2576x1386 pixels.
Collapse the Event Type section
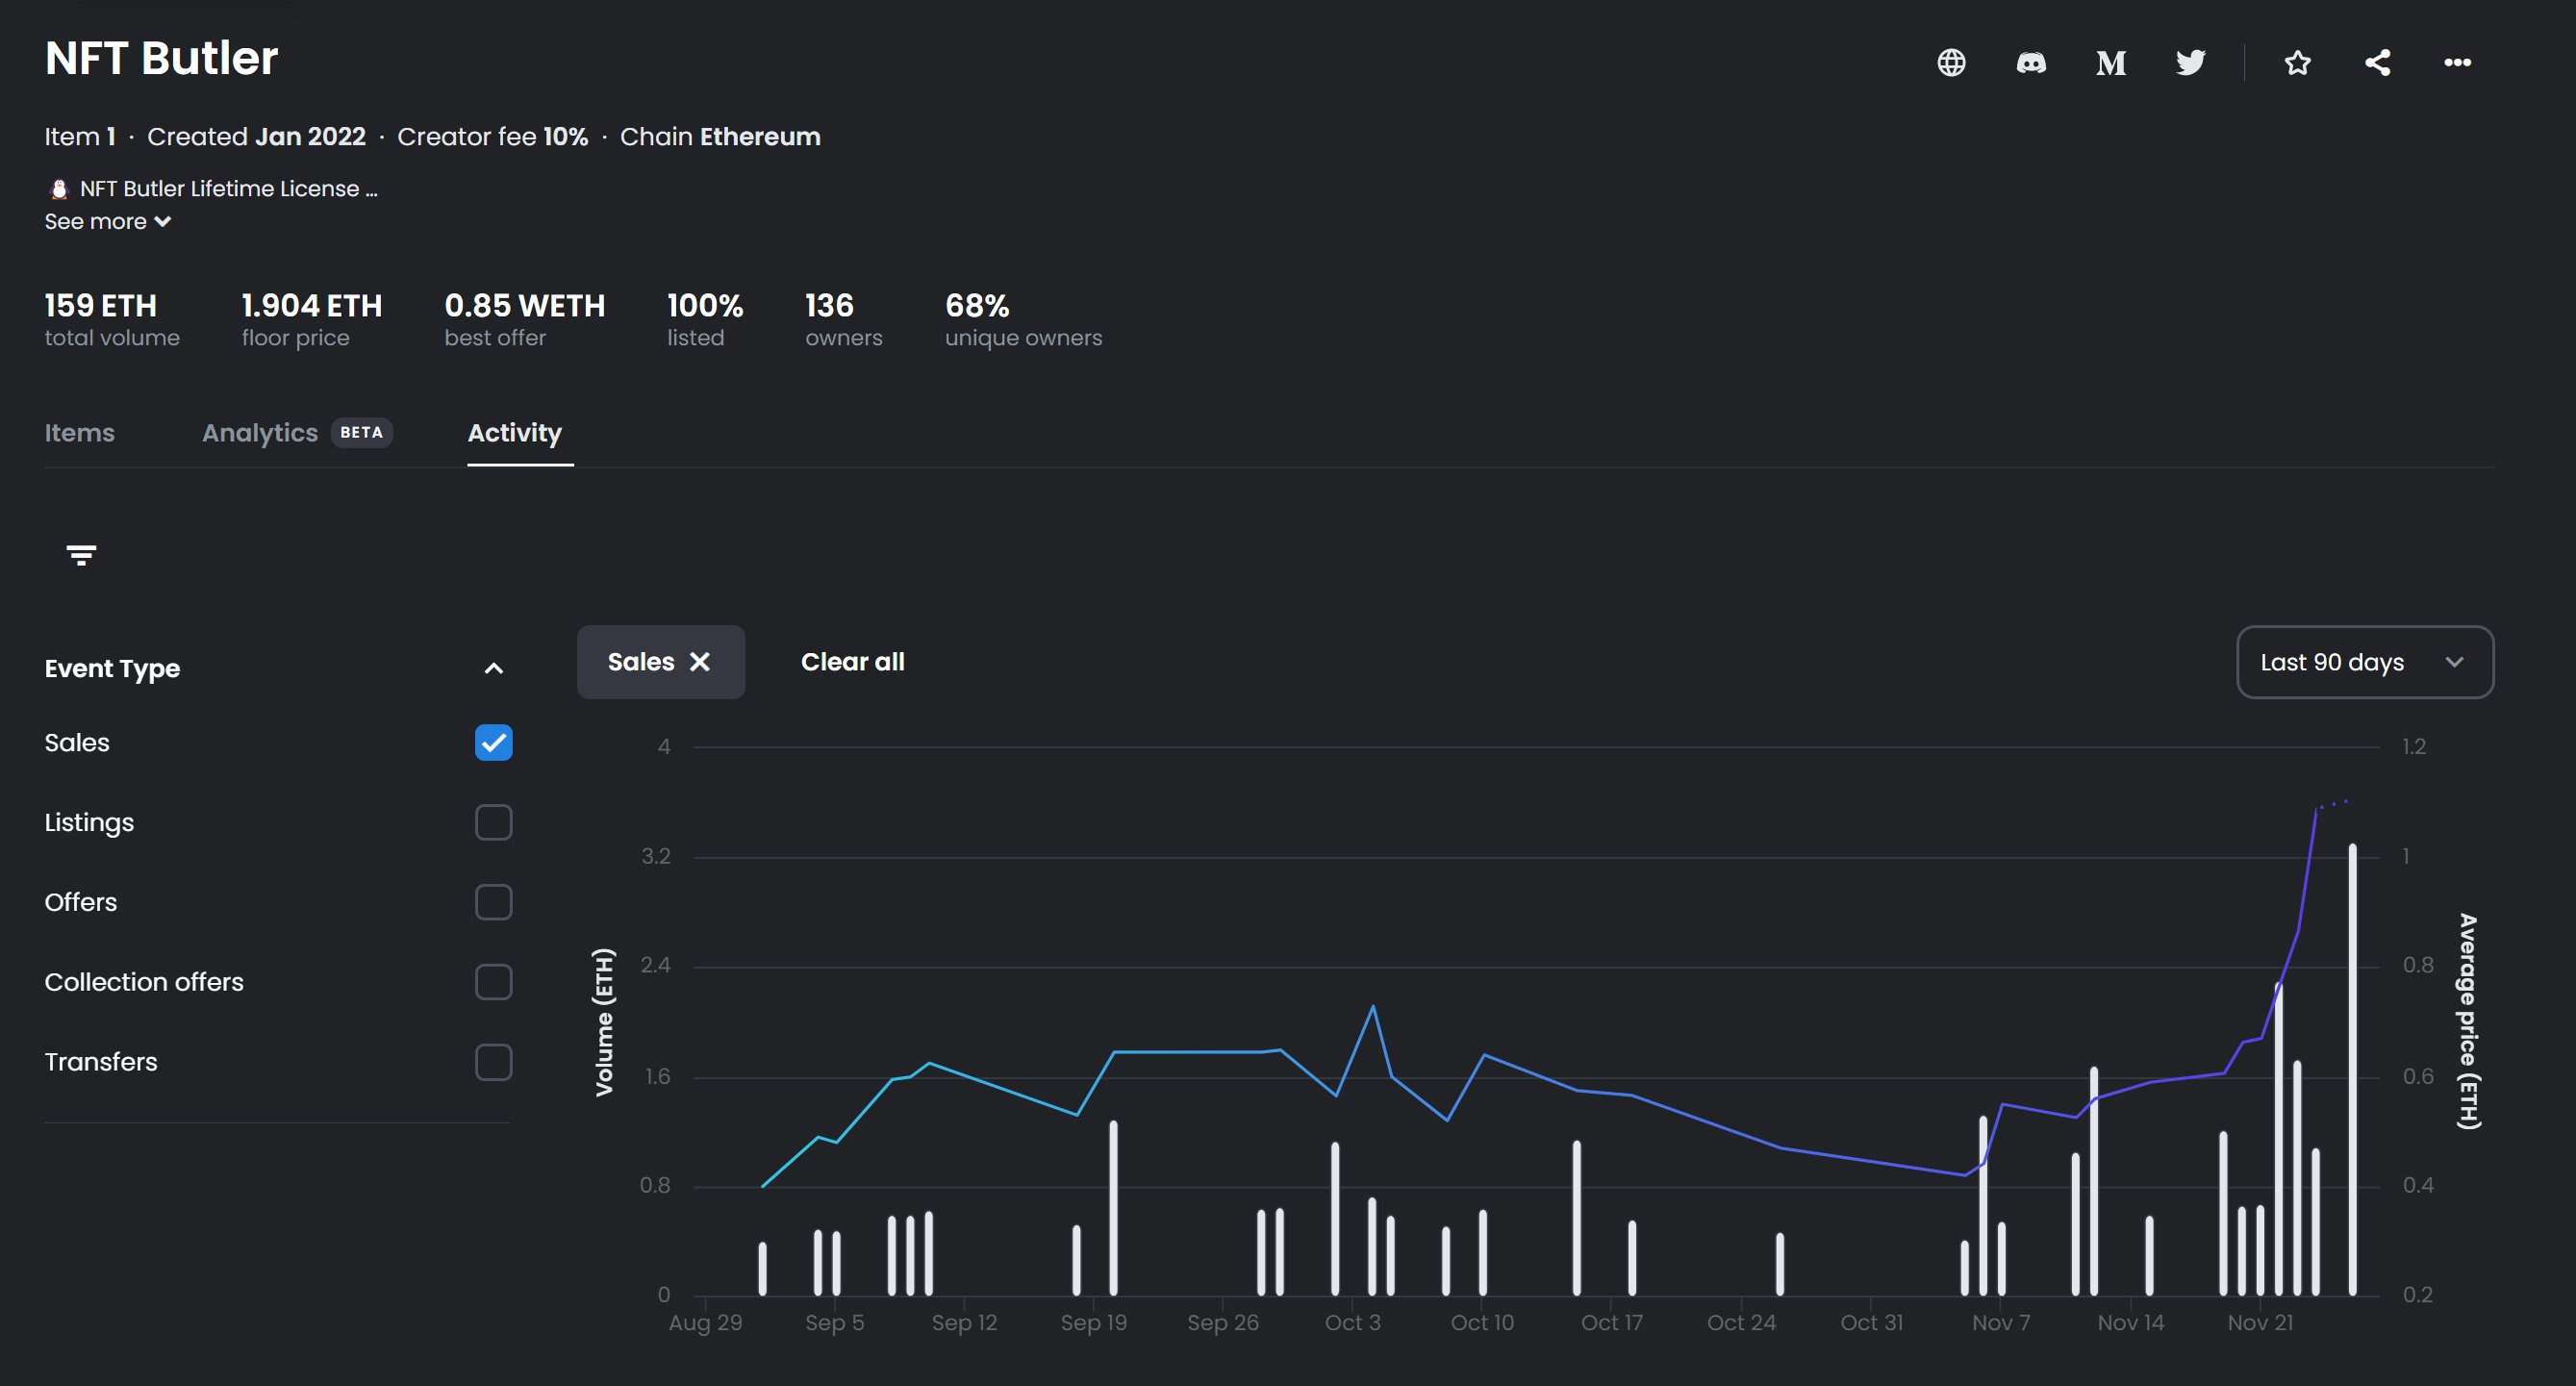click(x=493, y=668)
